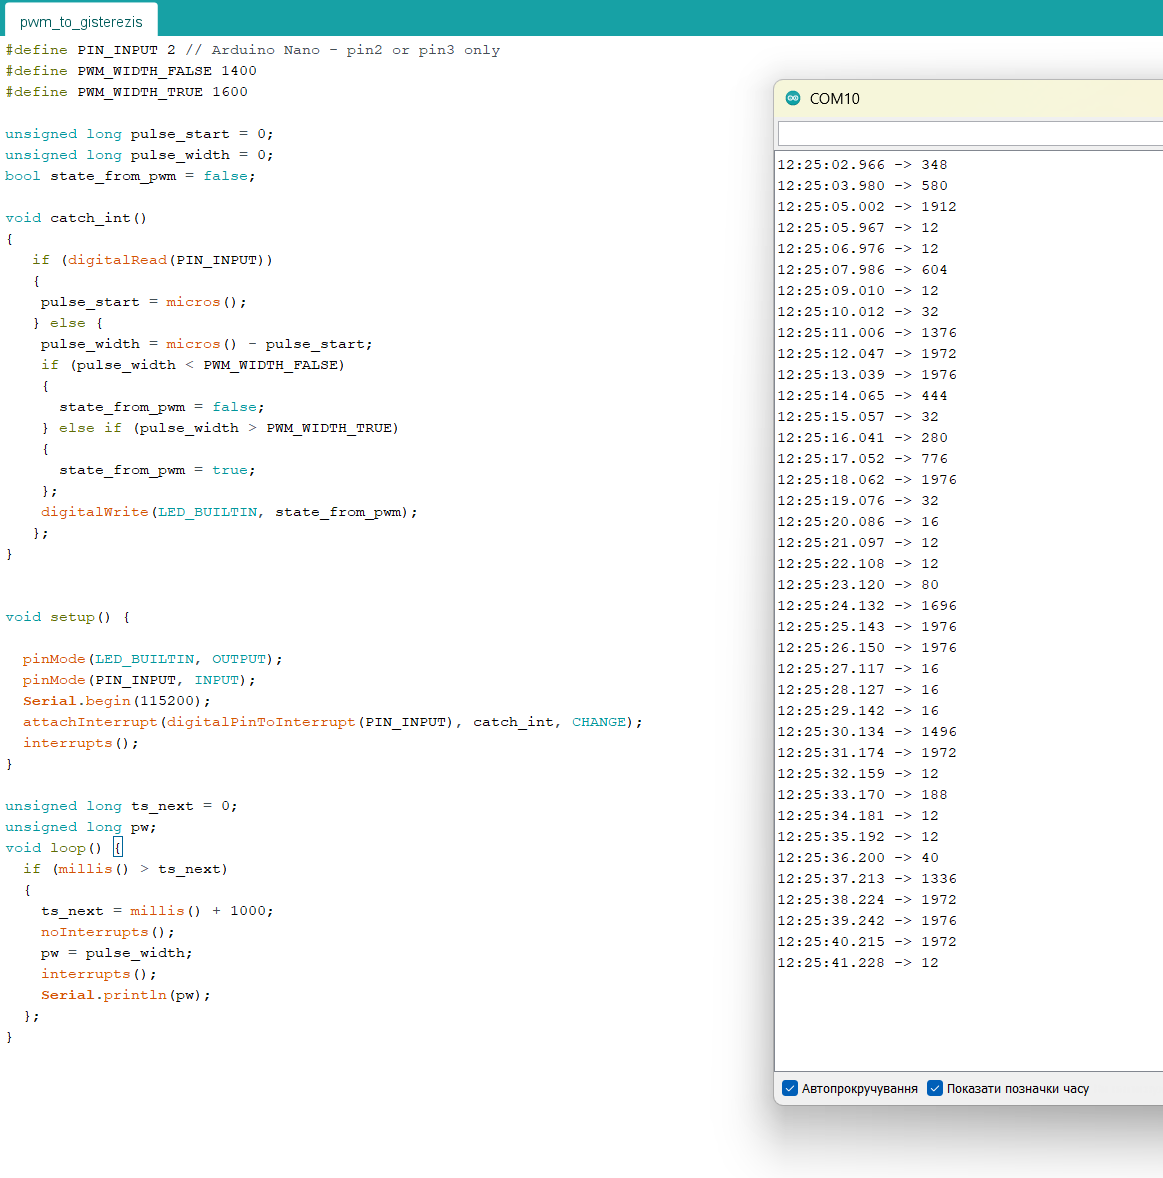Screen dimensions: 1163x1178
Task: Click serial line 12:25:24.132 -> 1696
Action: coord(867,606)
